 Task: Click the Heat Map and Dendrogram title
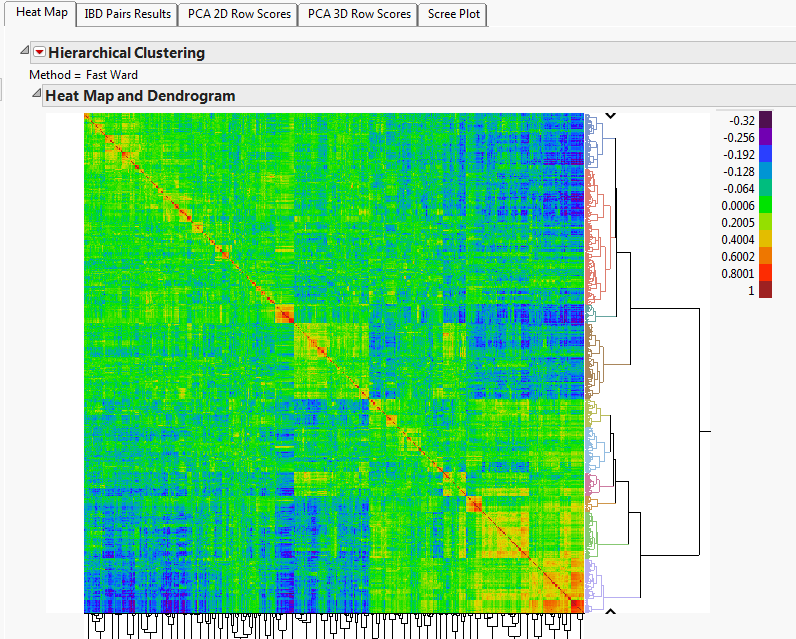[140, 96]
